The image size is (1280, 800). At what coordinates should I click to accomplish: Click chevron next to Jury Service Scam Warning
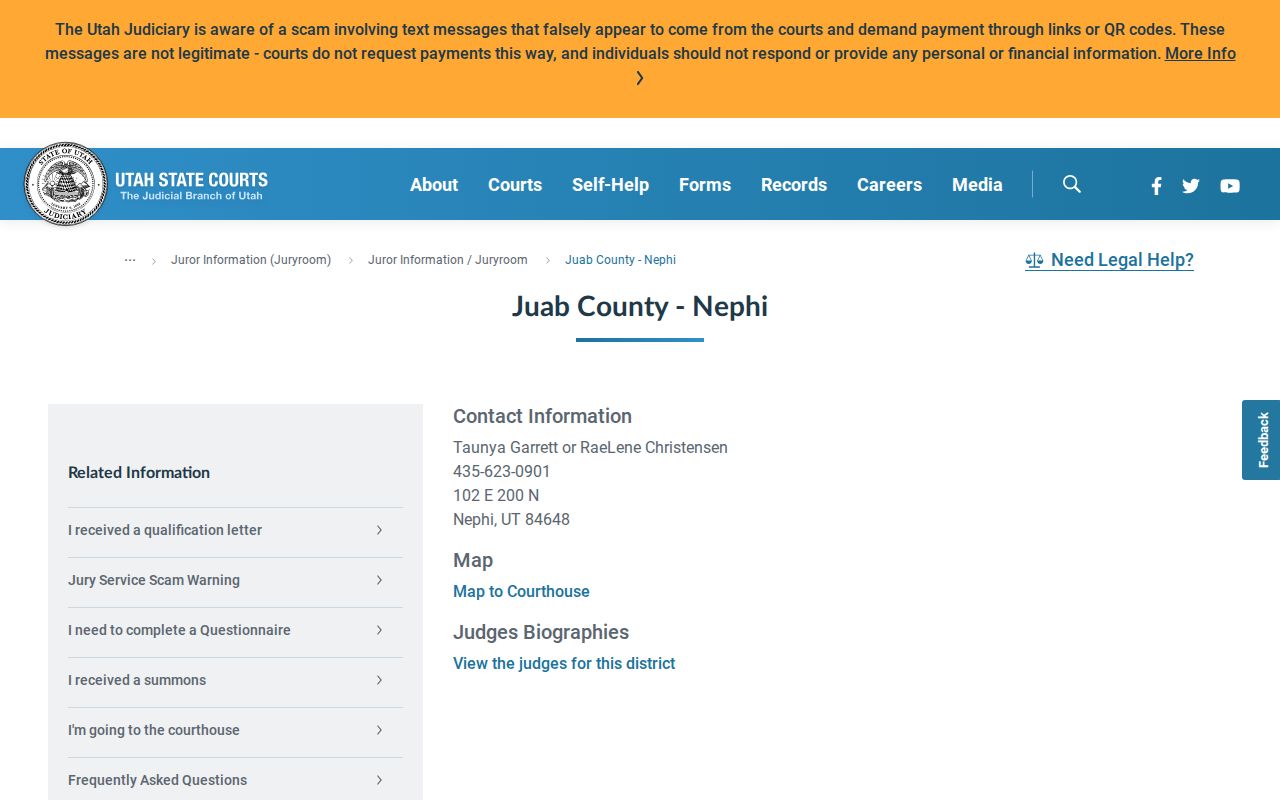[379, 580]
